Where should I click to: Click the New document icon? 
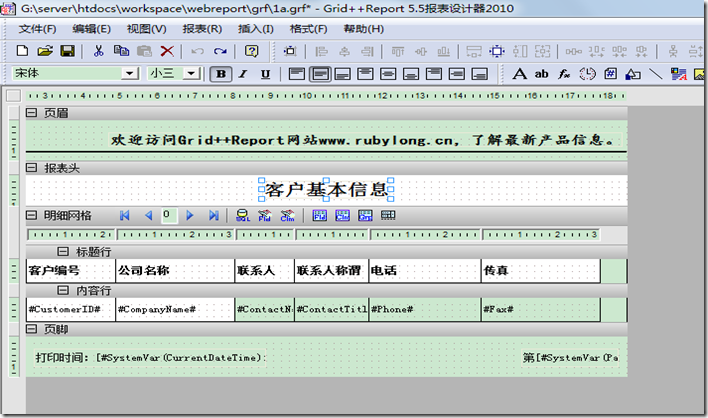[x=22, y=51]
